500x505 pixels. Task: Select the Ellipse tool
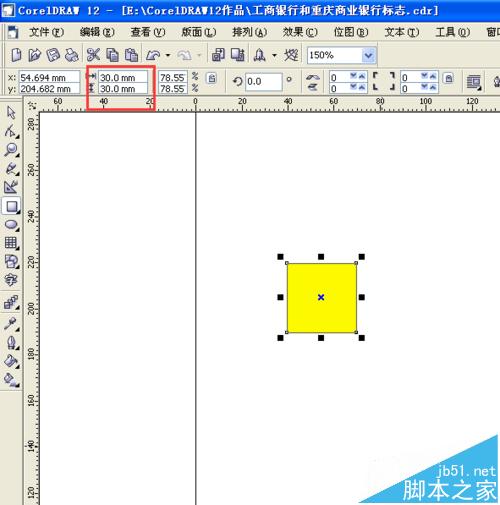[11, 225]
